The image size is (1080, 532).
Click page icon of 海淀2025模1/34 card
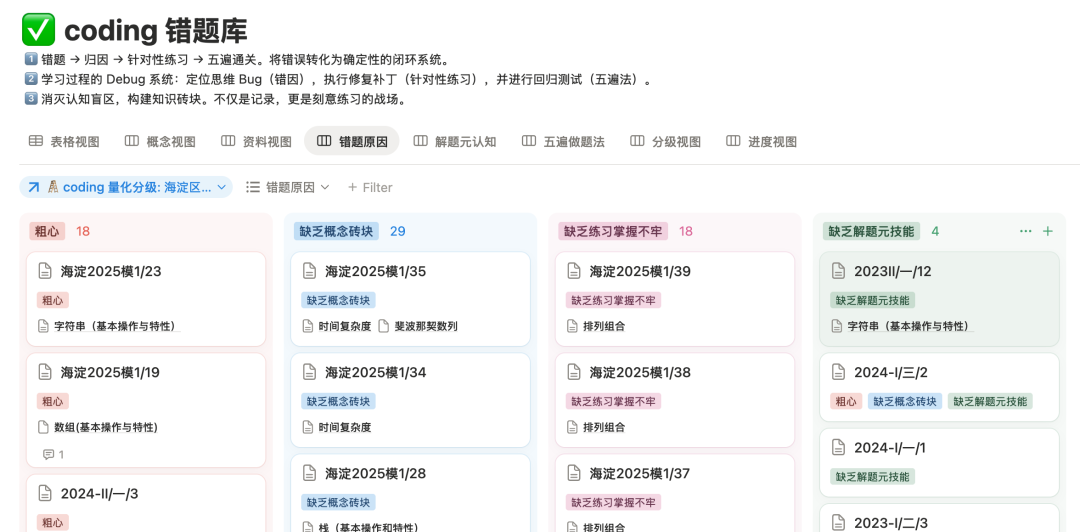[x=309, y=372]
